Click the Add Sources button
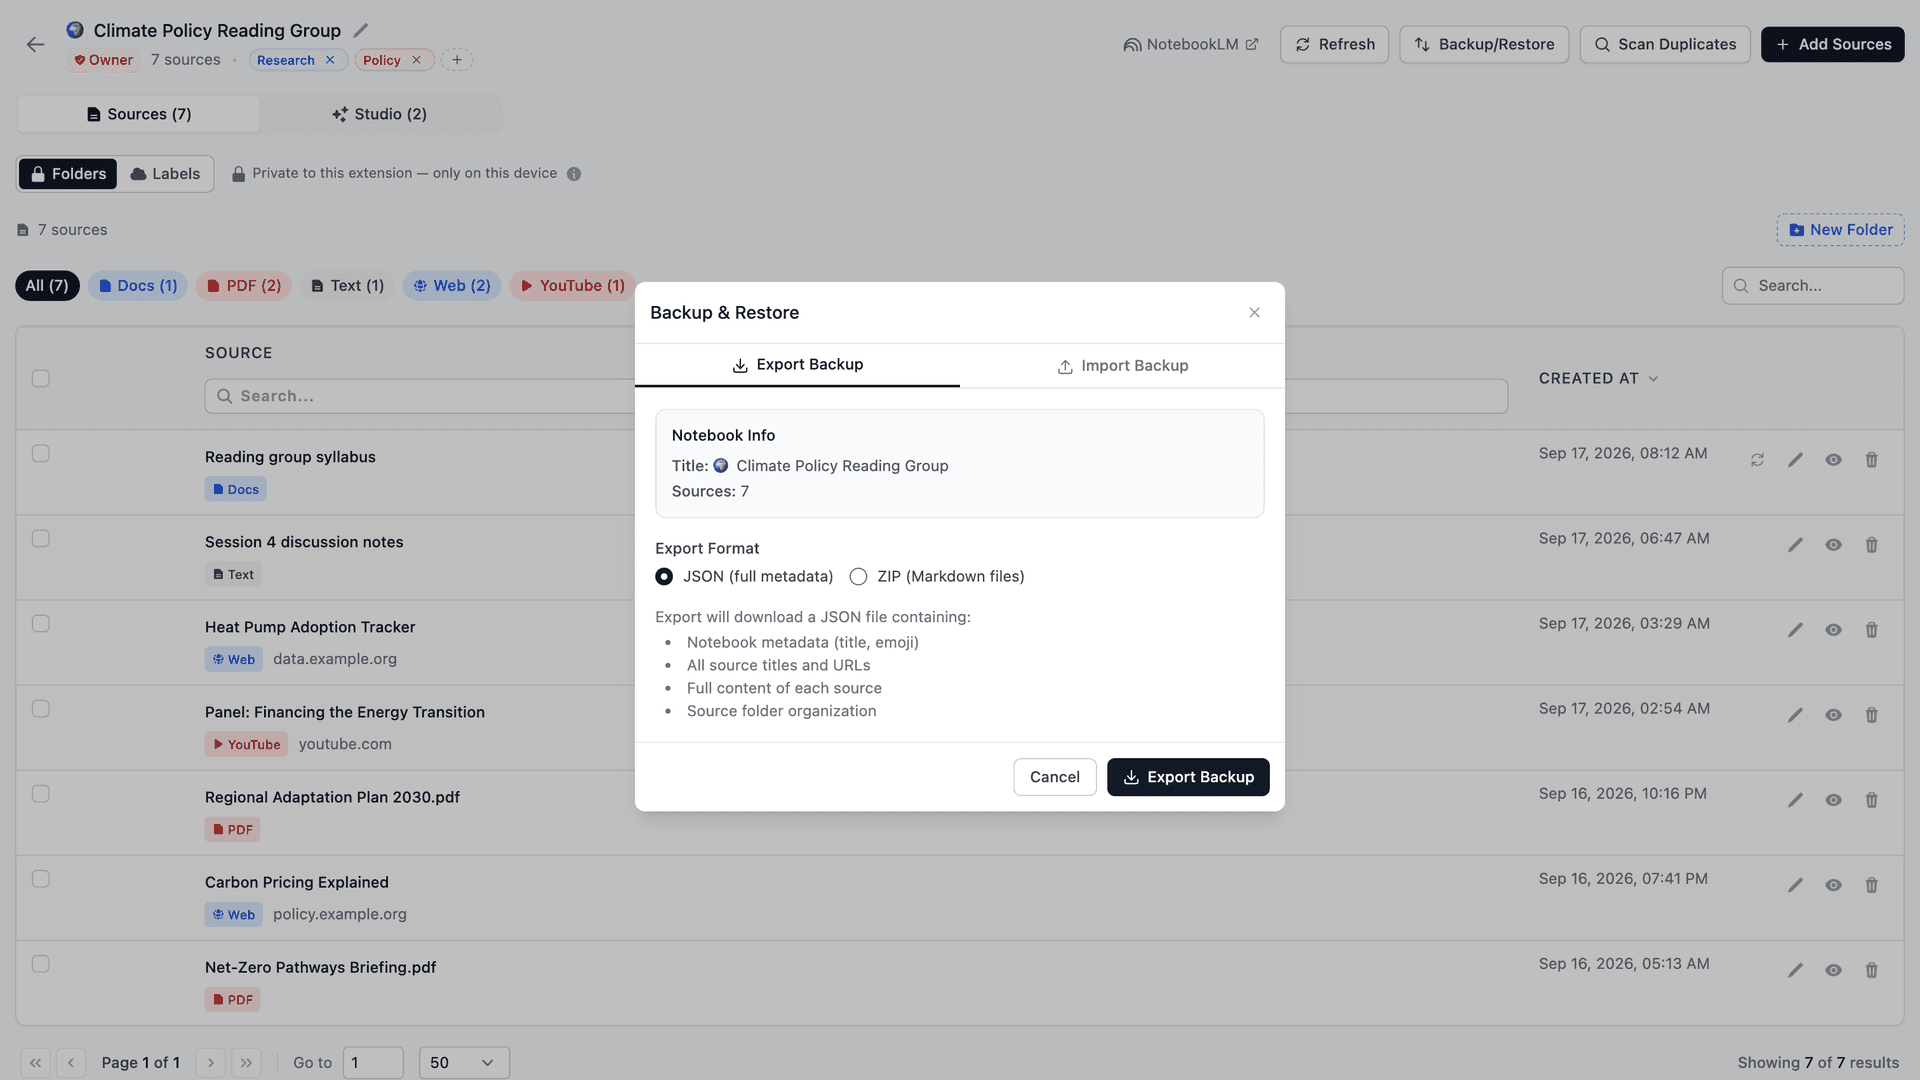 (1832, 45)
